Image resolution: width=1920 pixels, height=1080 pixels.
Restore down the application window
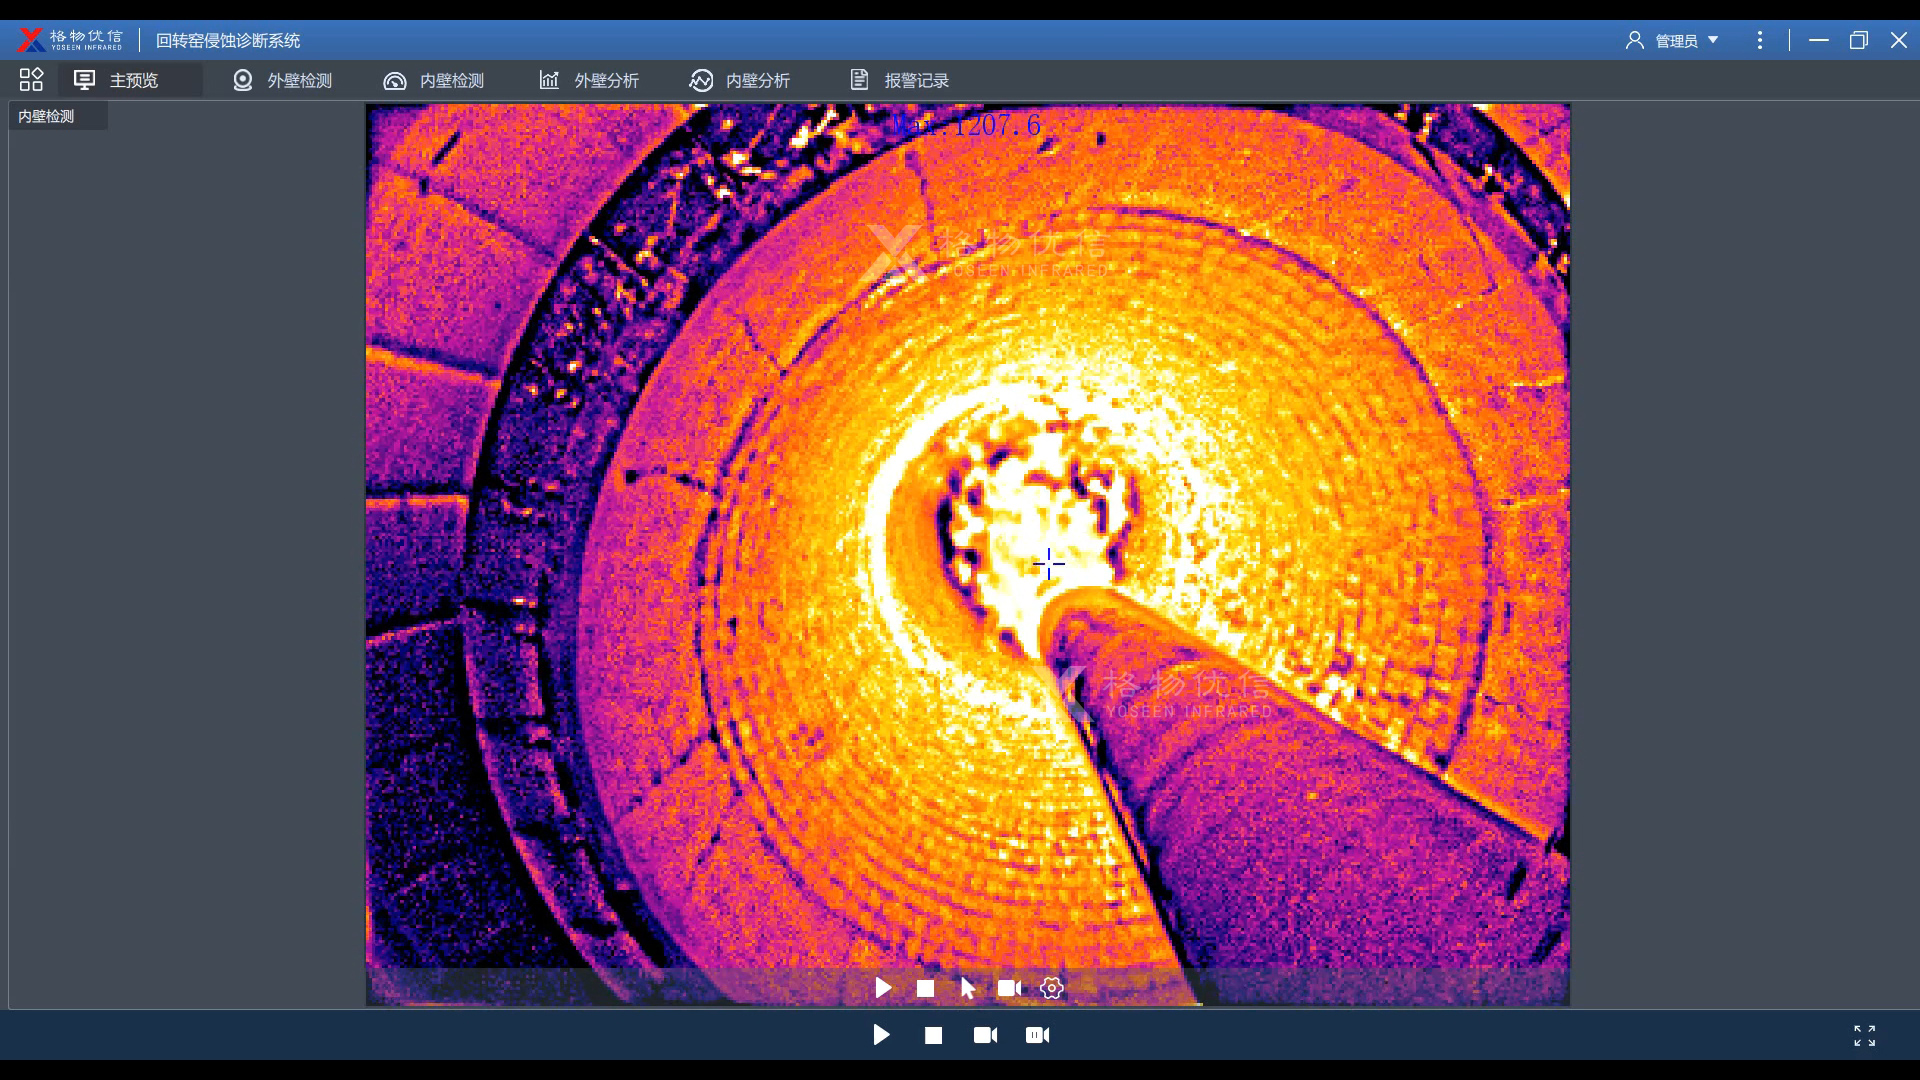tap(1859, 40)
